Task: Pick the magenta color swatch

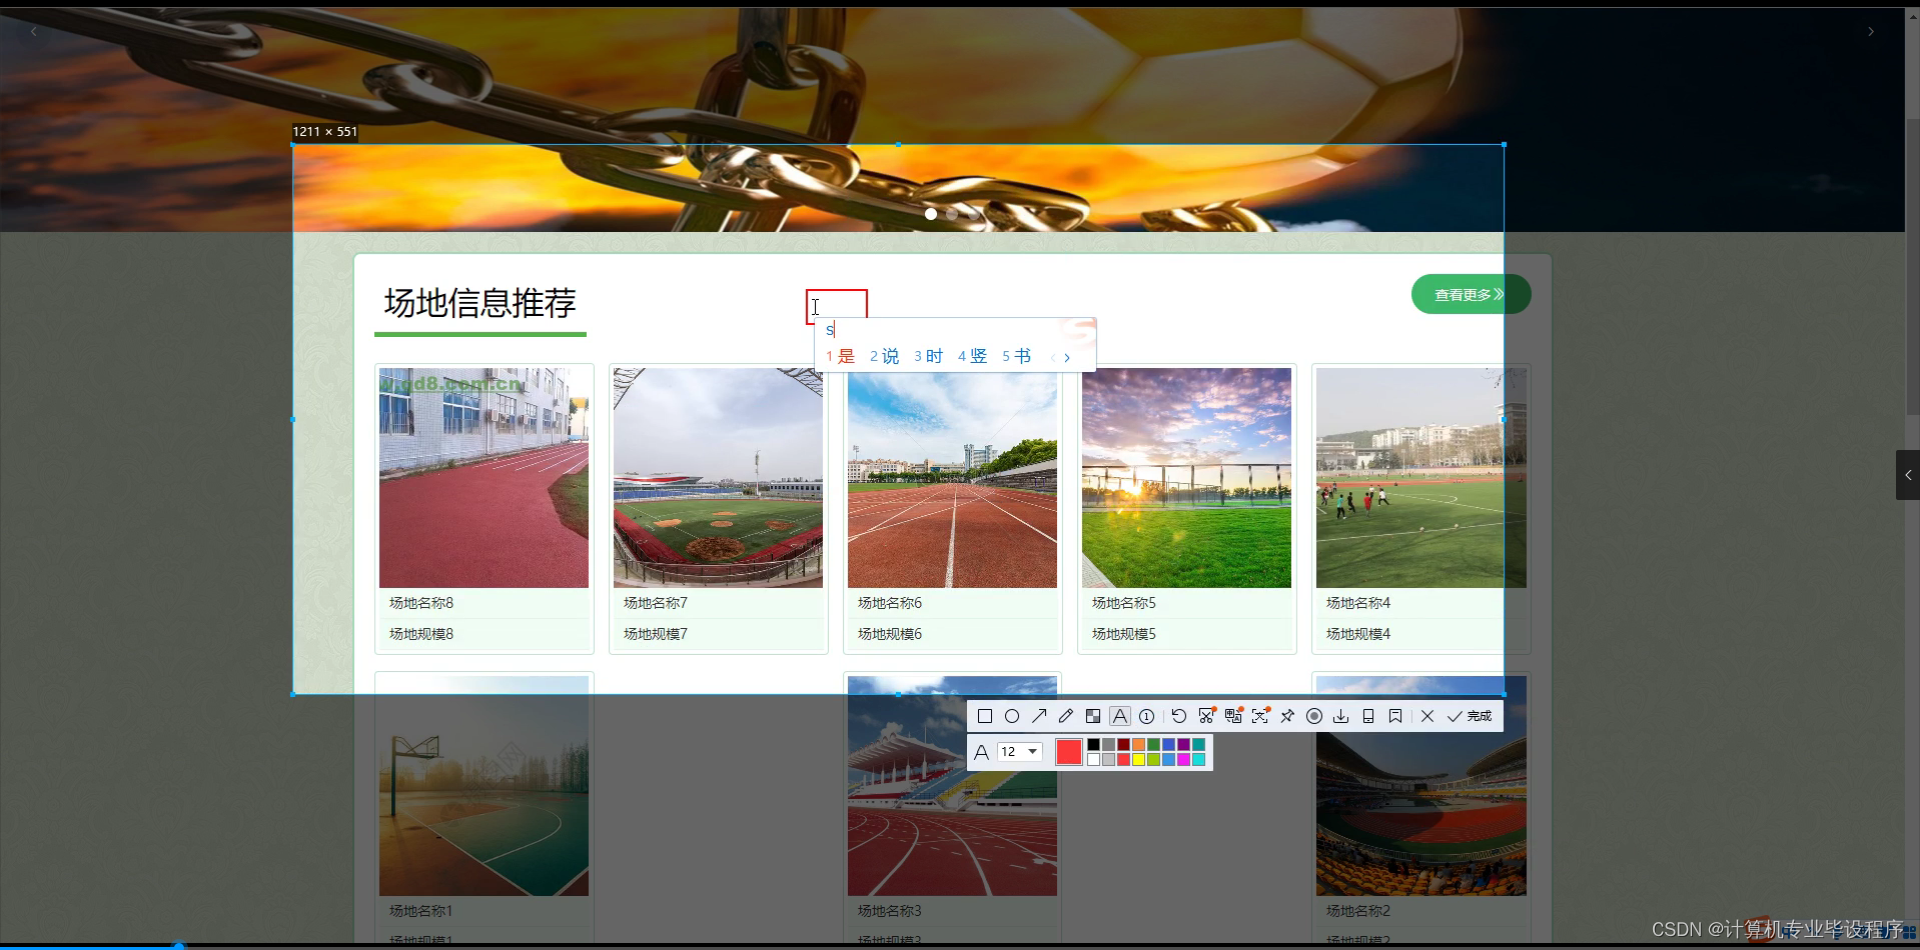Action: [x=1183, y=760]
